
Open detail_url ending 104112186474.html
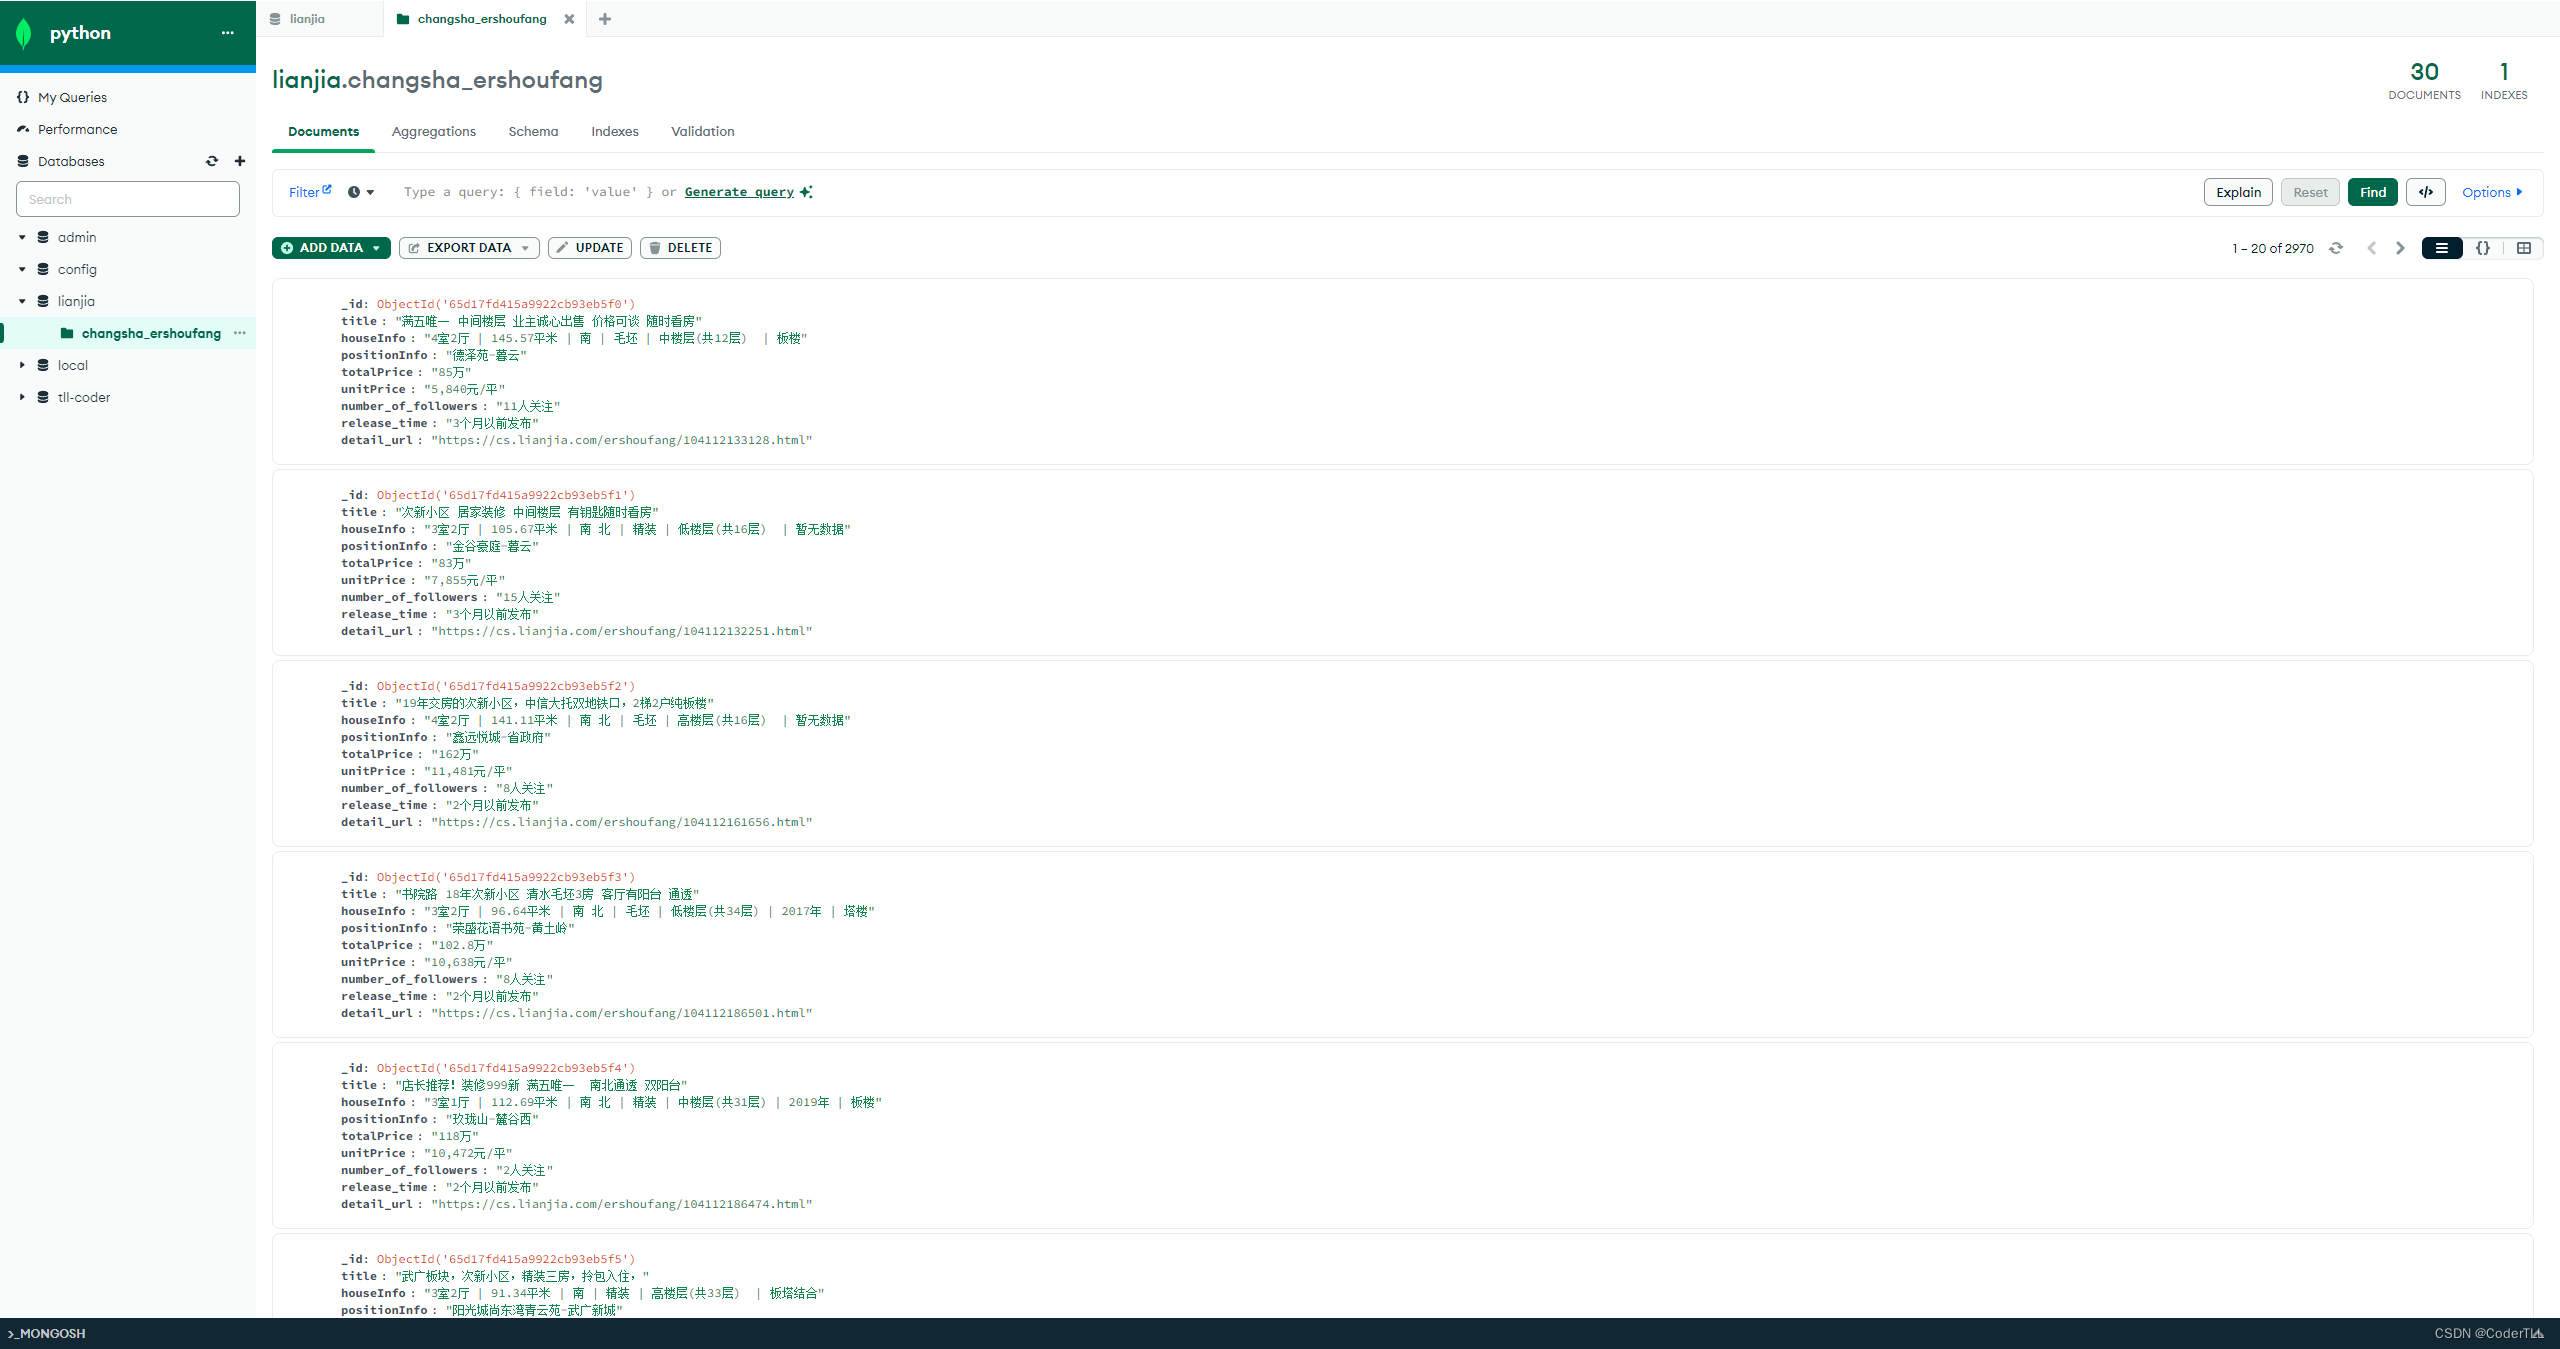click(x=622, y=1204)
